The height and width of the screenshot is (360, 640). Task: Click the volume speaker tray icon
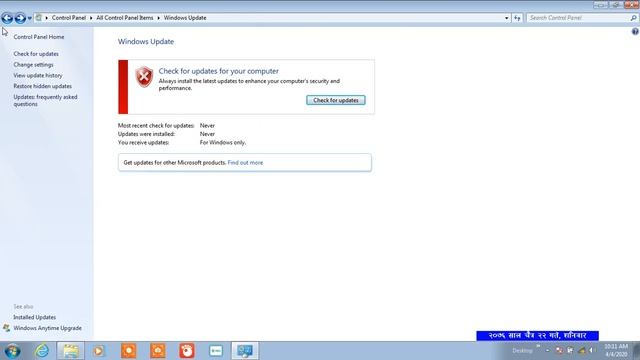point(591,351)
